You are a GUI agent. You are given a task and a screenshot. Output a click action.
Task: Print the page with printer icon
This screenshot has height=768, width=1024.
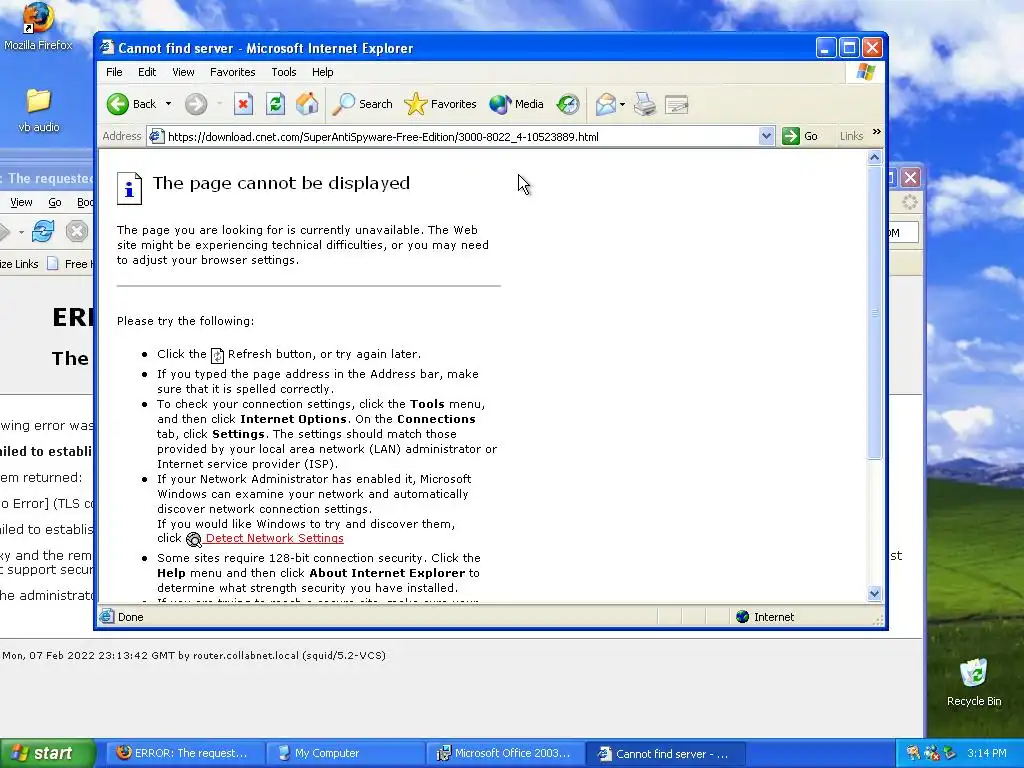pyautogui.click(x=645, y=104)
